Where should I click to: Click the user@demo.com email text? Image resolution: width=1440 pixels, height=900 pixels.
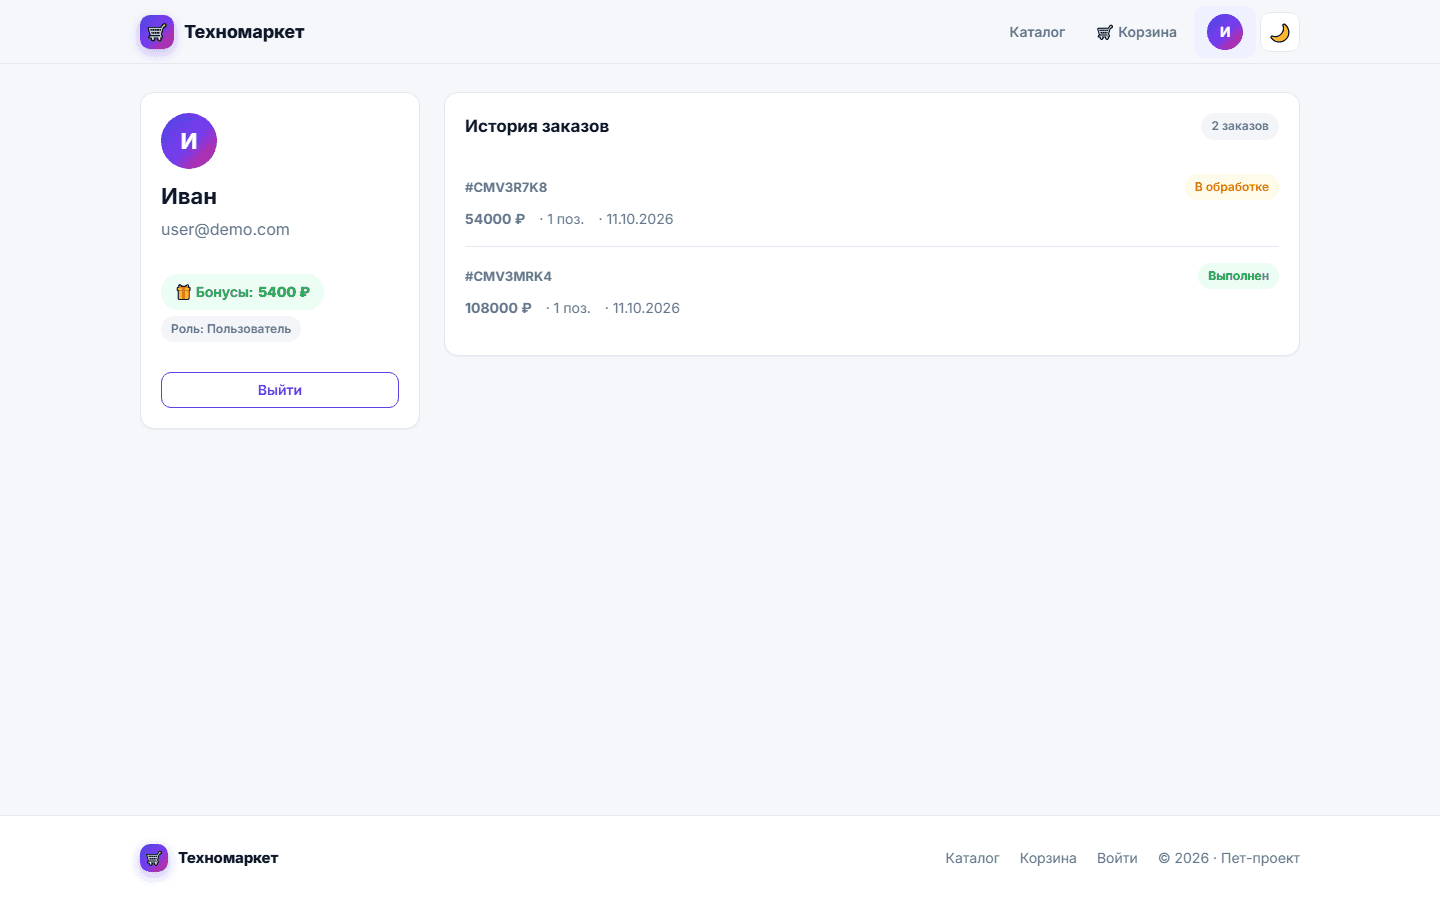225,229
